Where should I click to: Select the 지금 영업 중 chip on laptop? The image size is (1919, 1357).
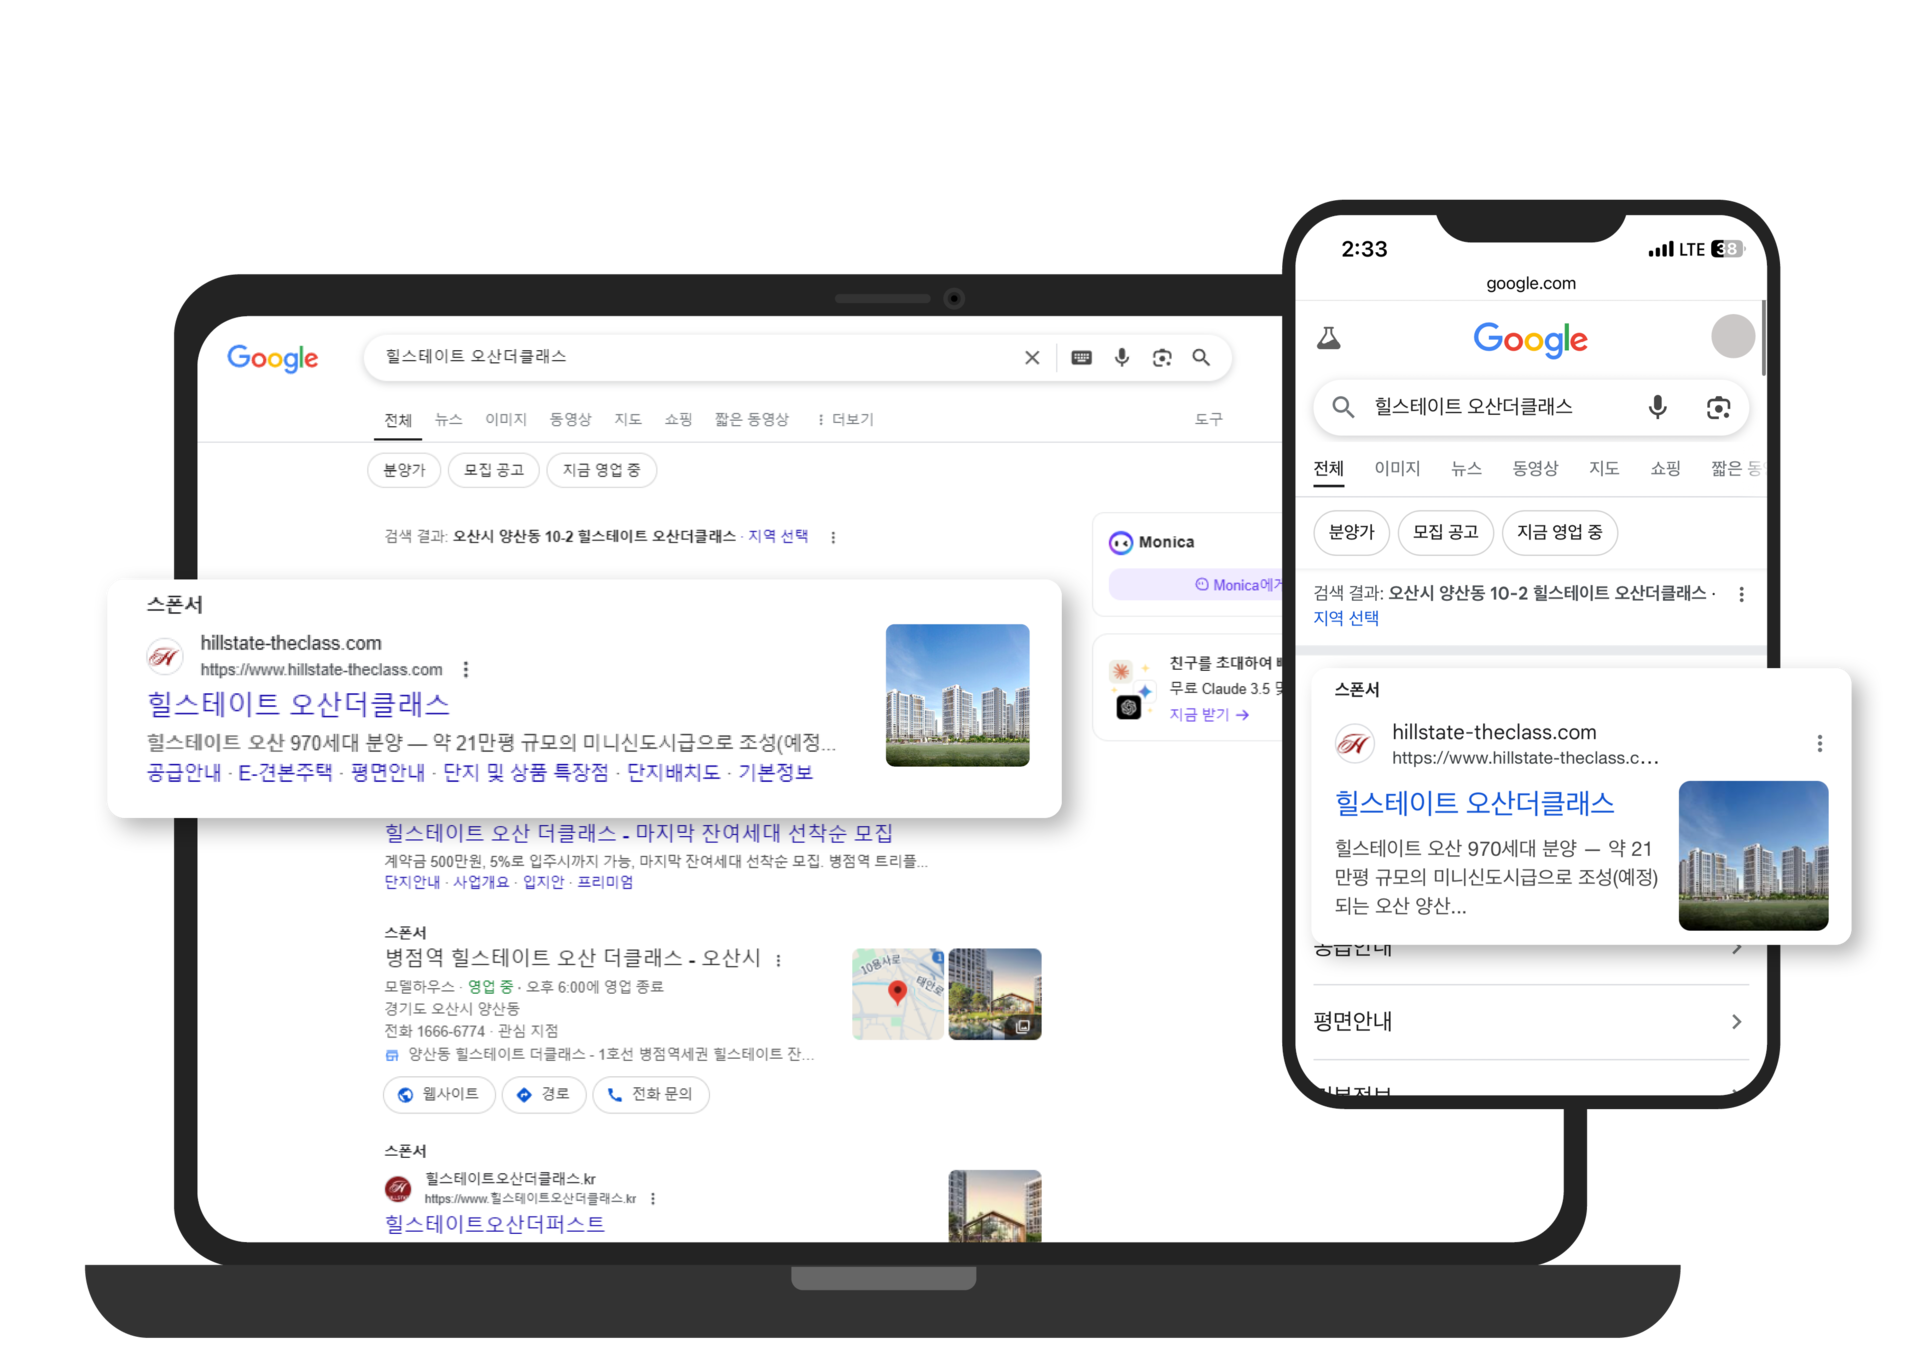coord(601,470)
